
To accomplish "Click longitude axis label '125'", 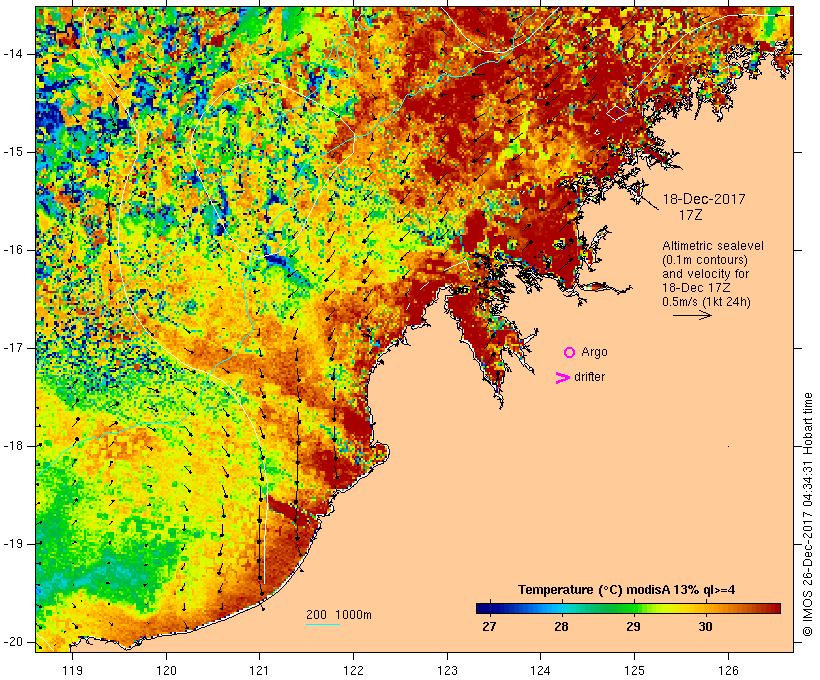I will click(634, 671).
